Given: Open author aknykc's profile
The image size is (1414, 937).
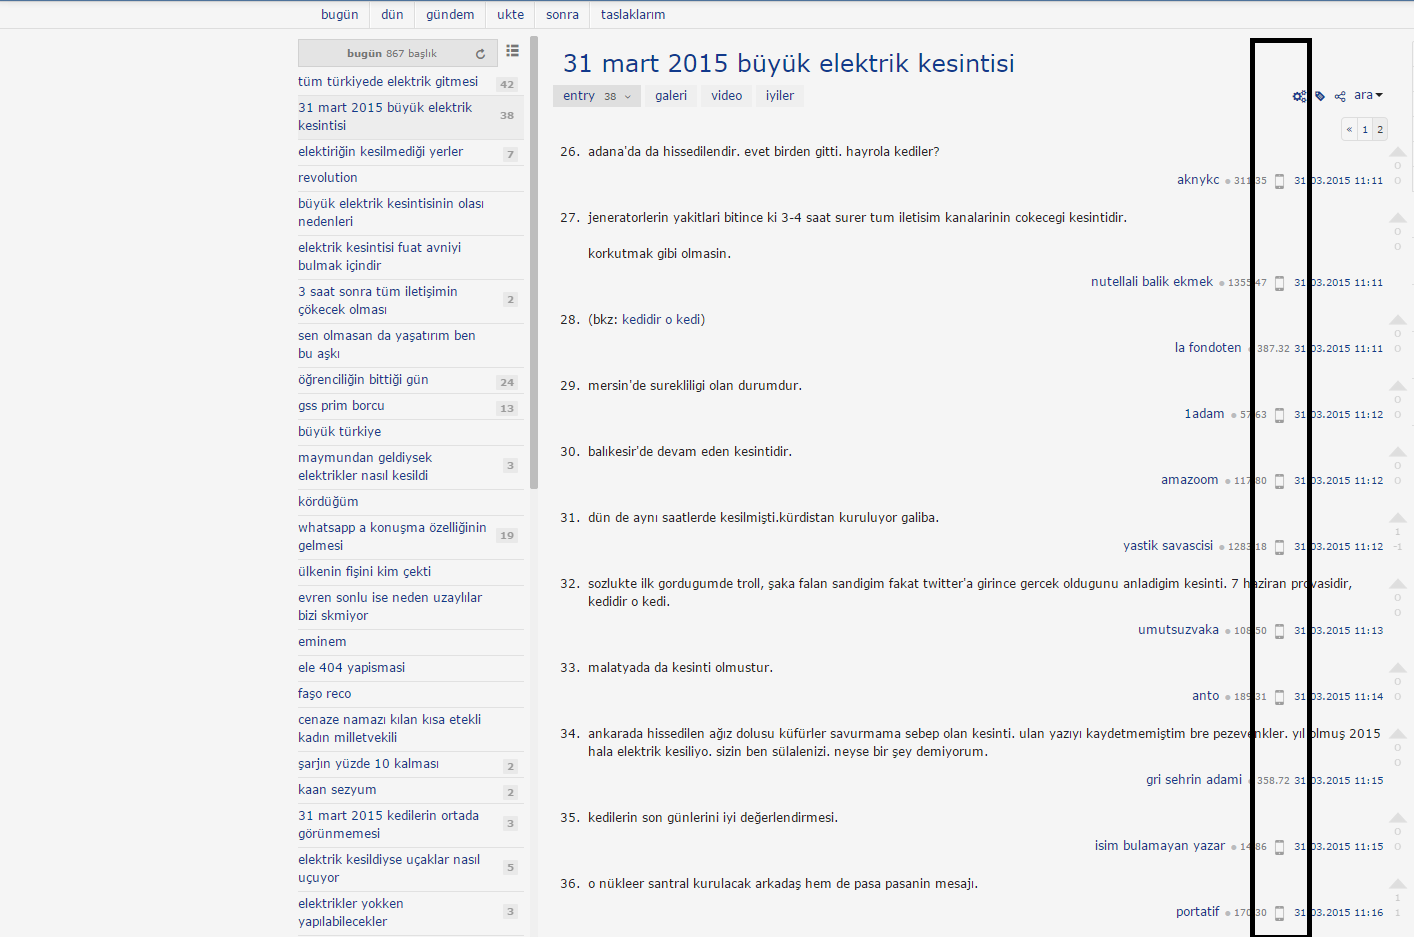Looking at the screenshot, I should 1198,180.
